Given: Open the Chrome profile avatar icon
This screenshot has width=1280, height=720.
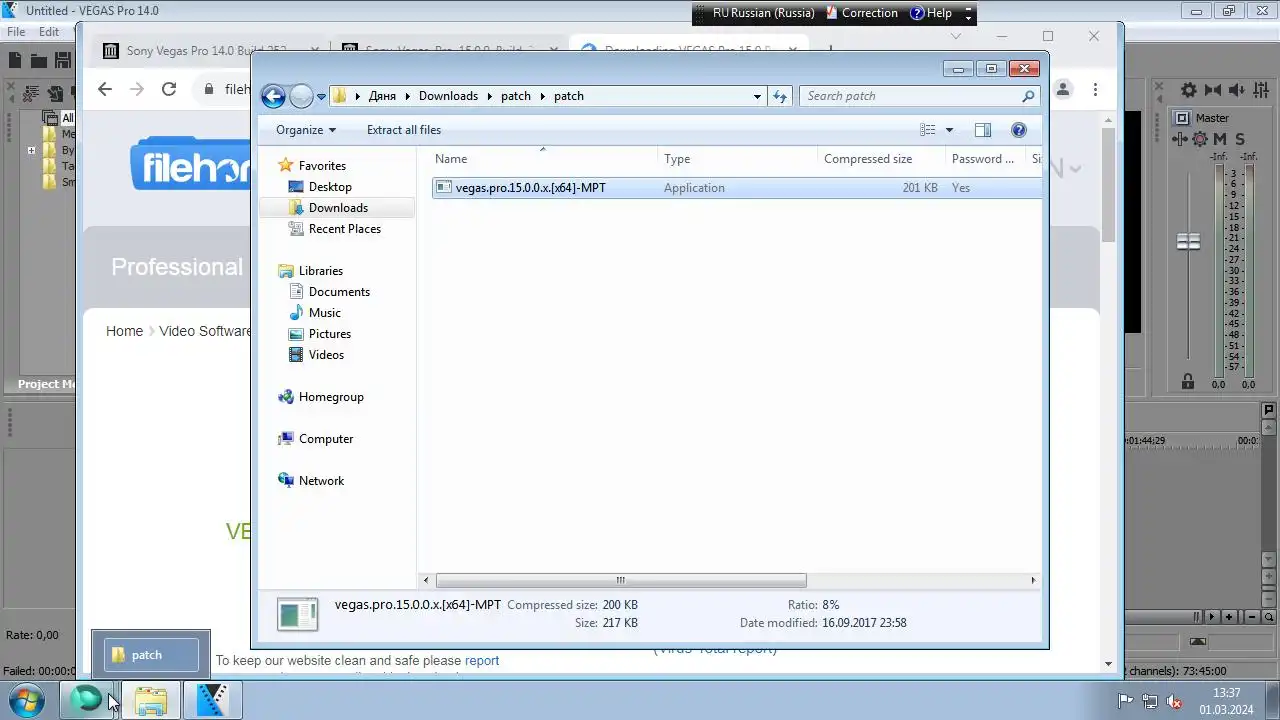Looking at the screenshot, I should pyautogui.click(x=1063, y=89).
